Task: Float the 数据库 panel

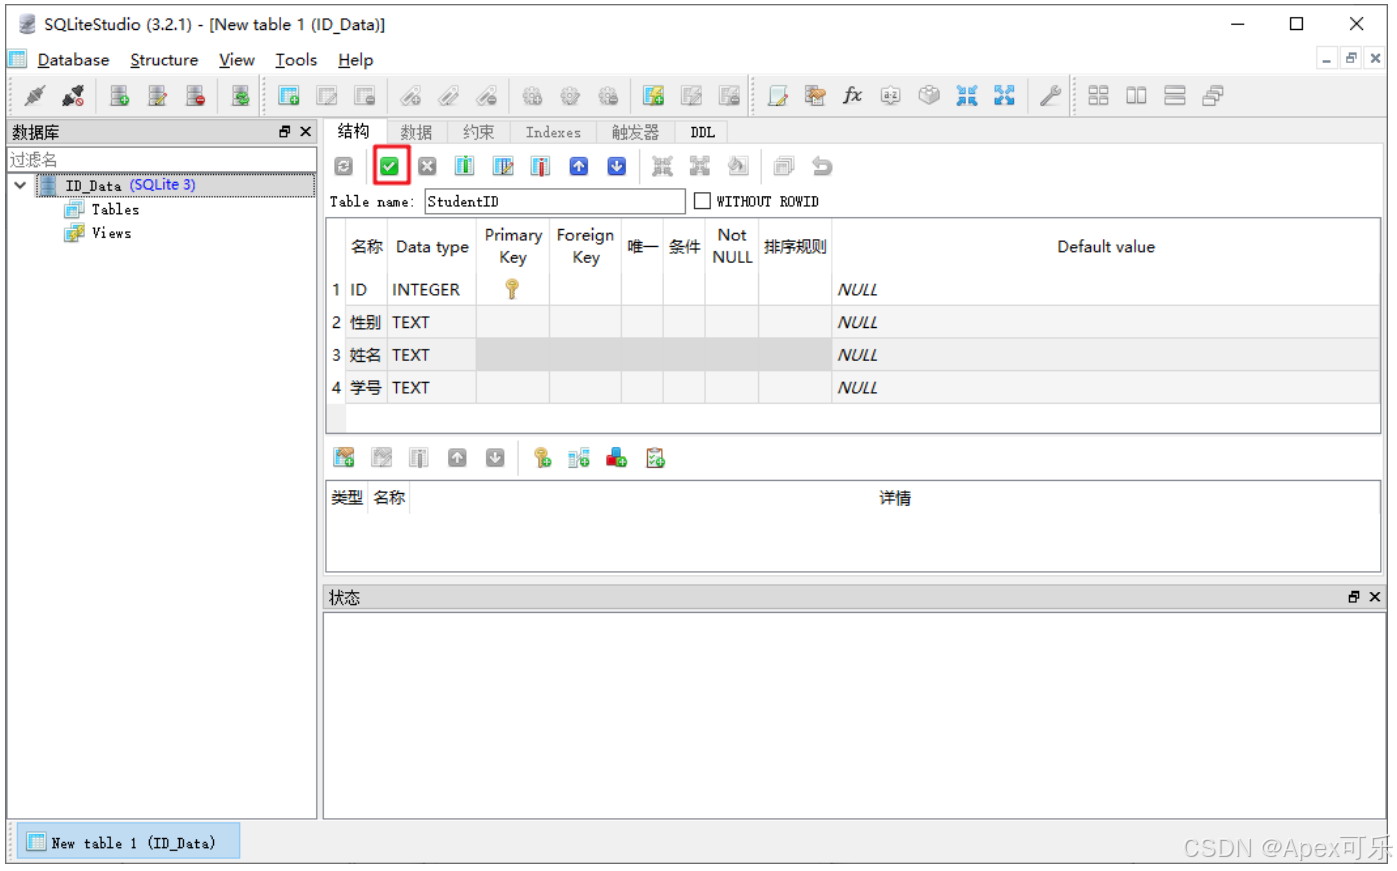Action: click(285, 132)
